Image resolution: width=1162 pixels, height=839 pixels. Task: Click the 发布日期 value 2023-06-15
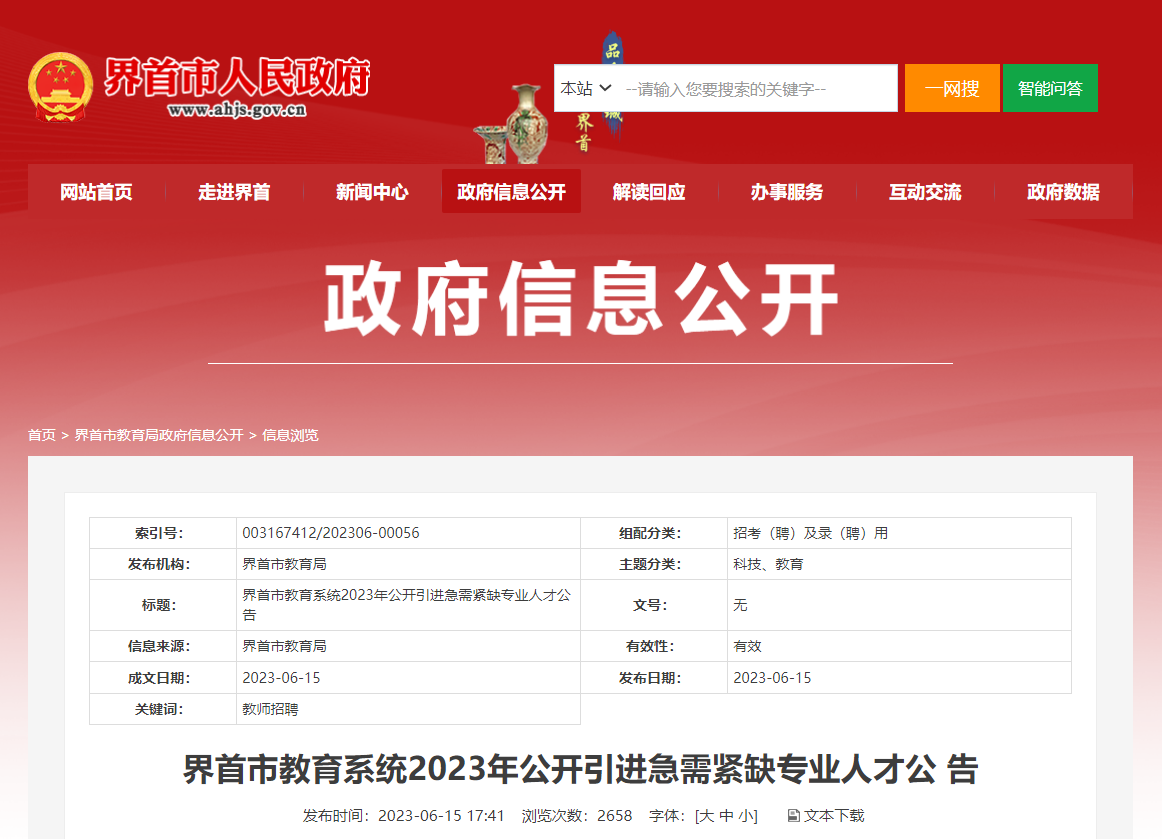[x=772, y=678]
